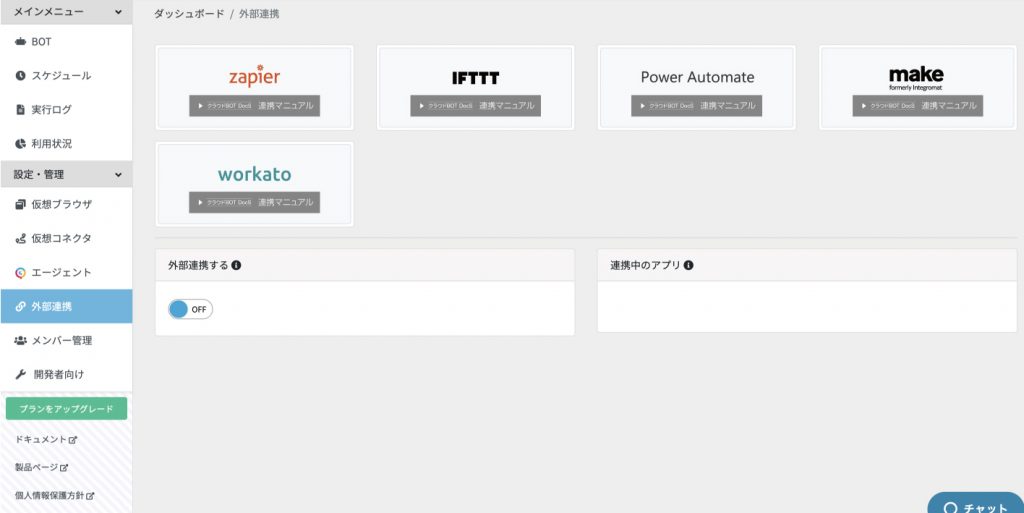Click the 開発者向け wrench icon
Image resolution: width=1024 pixels, height=513 pixels.
point(20,375)
